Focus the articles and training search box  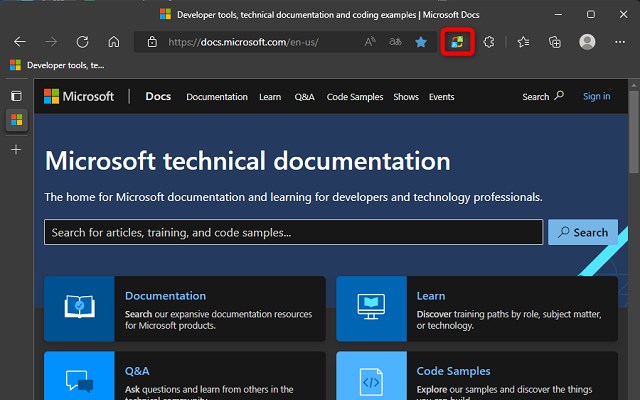point(293,232)
